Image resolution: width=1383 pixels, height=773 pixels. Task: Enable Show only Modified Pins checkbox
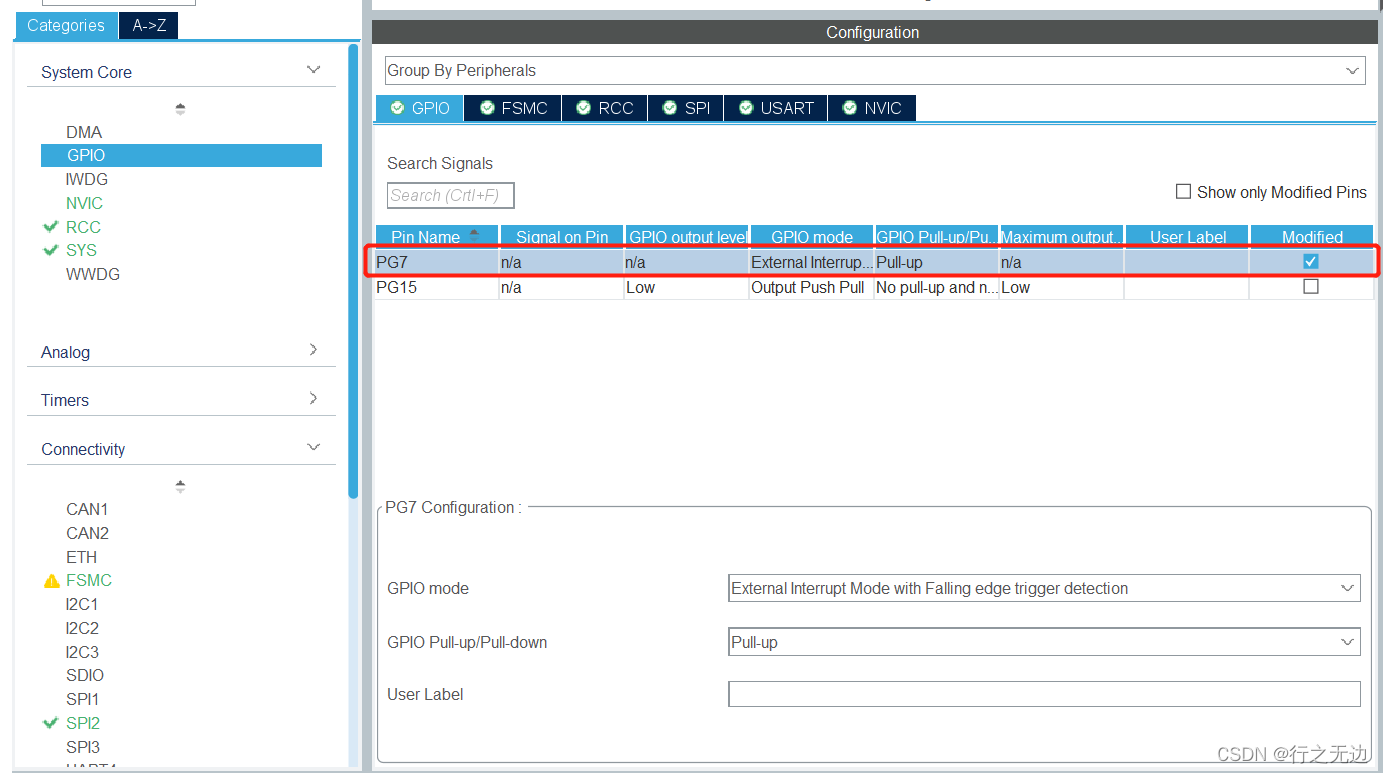pos(1184,191)
